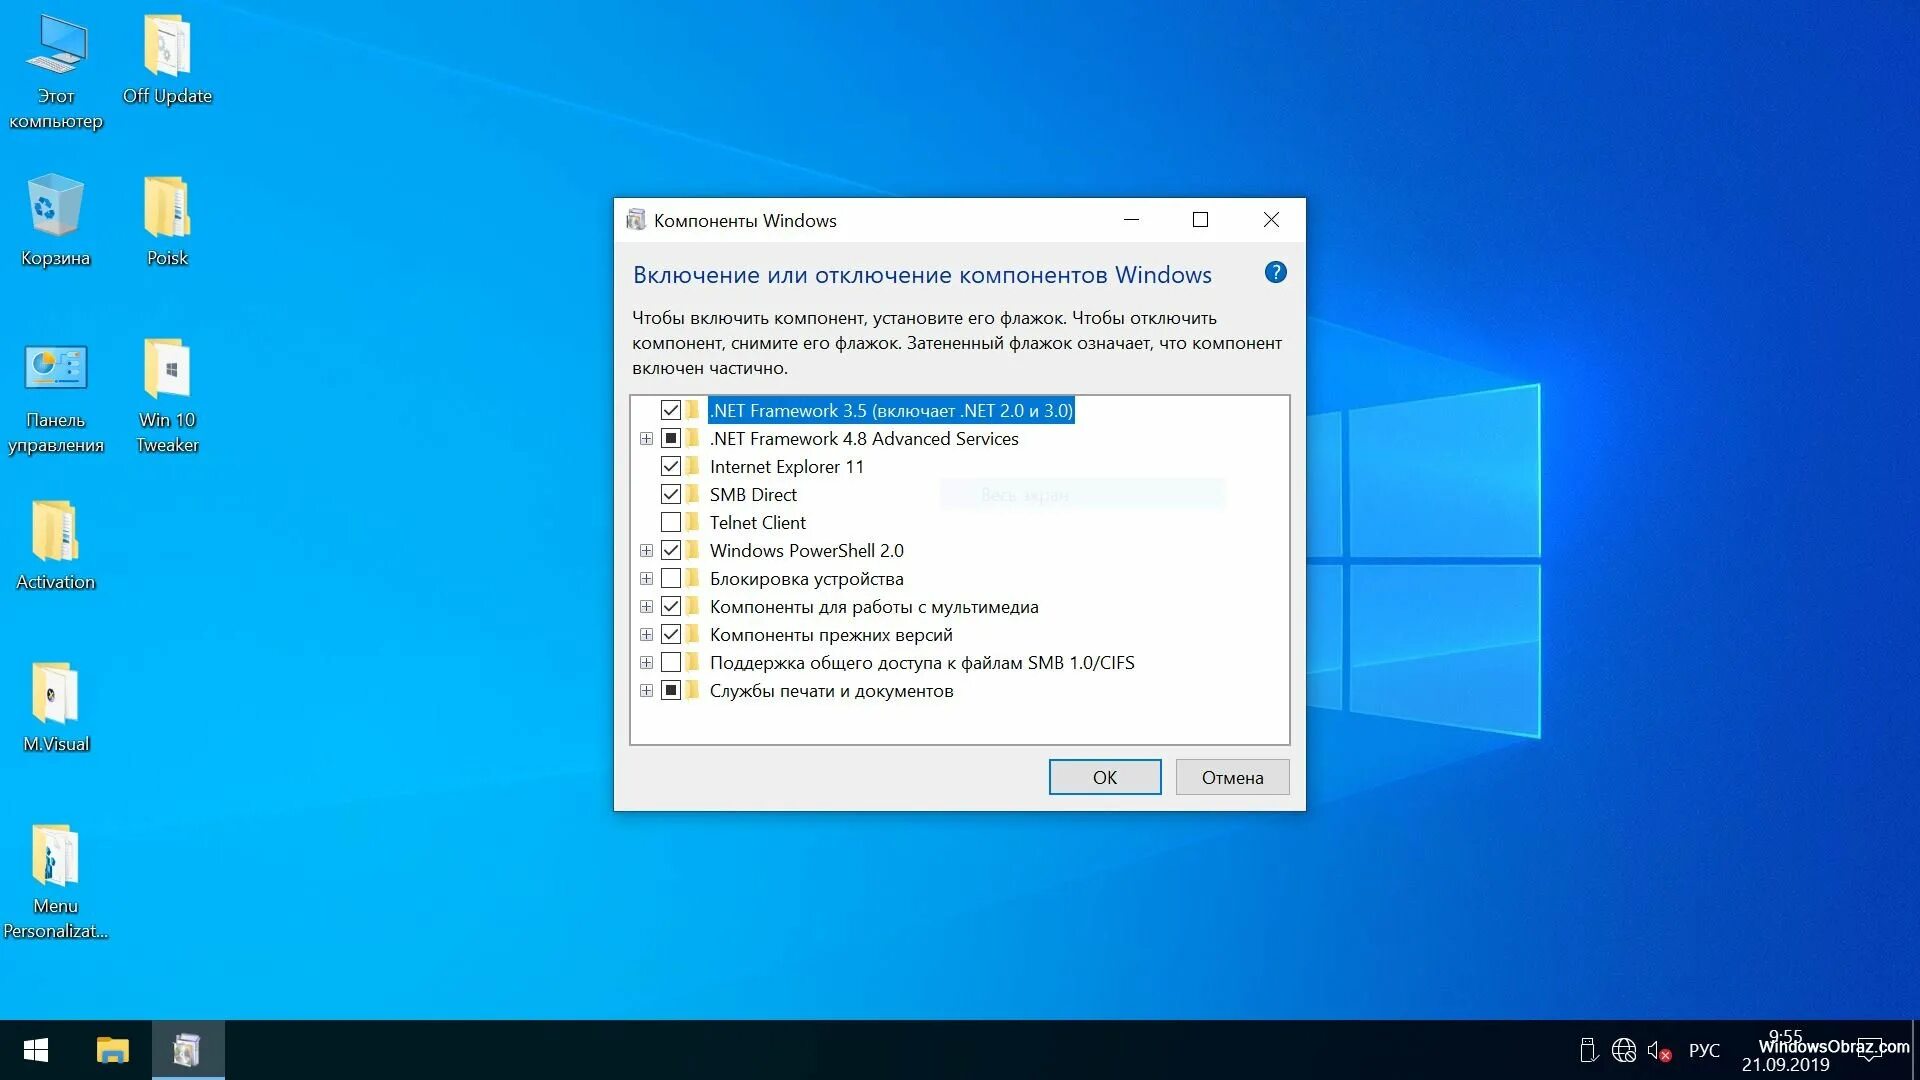The image size is (1920, 1080).
Task: Click Отмена to cancel changes
Action: (1230, 777)
